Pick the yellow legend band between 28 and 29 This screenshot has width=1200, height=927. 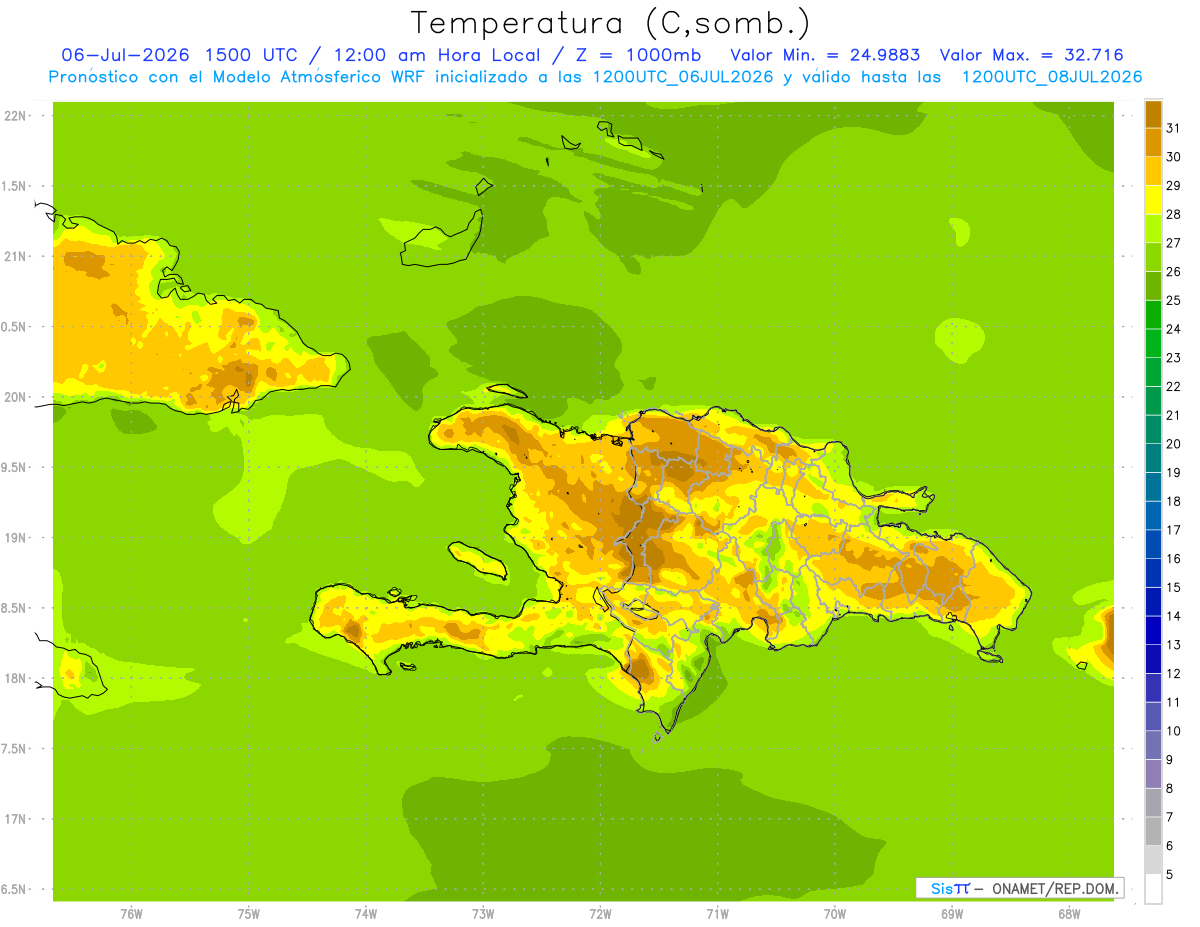[x=1153, y=200]
